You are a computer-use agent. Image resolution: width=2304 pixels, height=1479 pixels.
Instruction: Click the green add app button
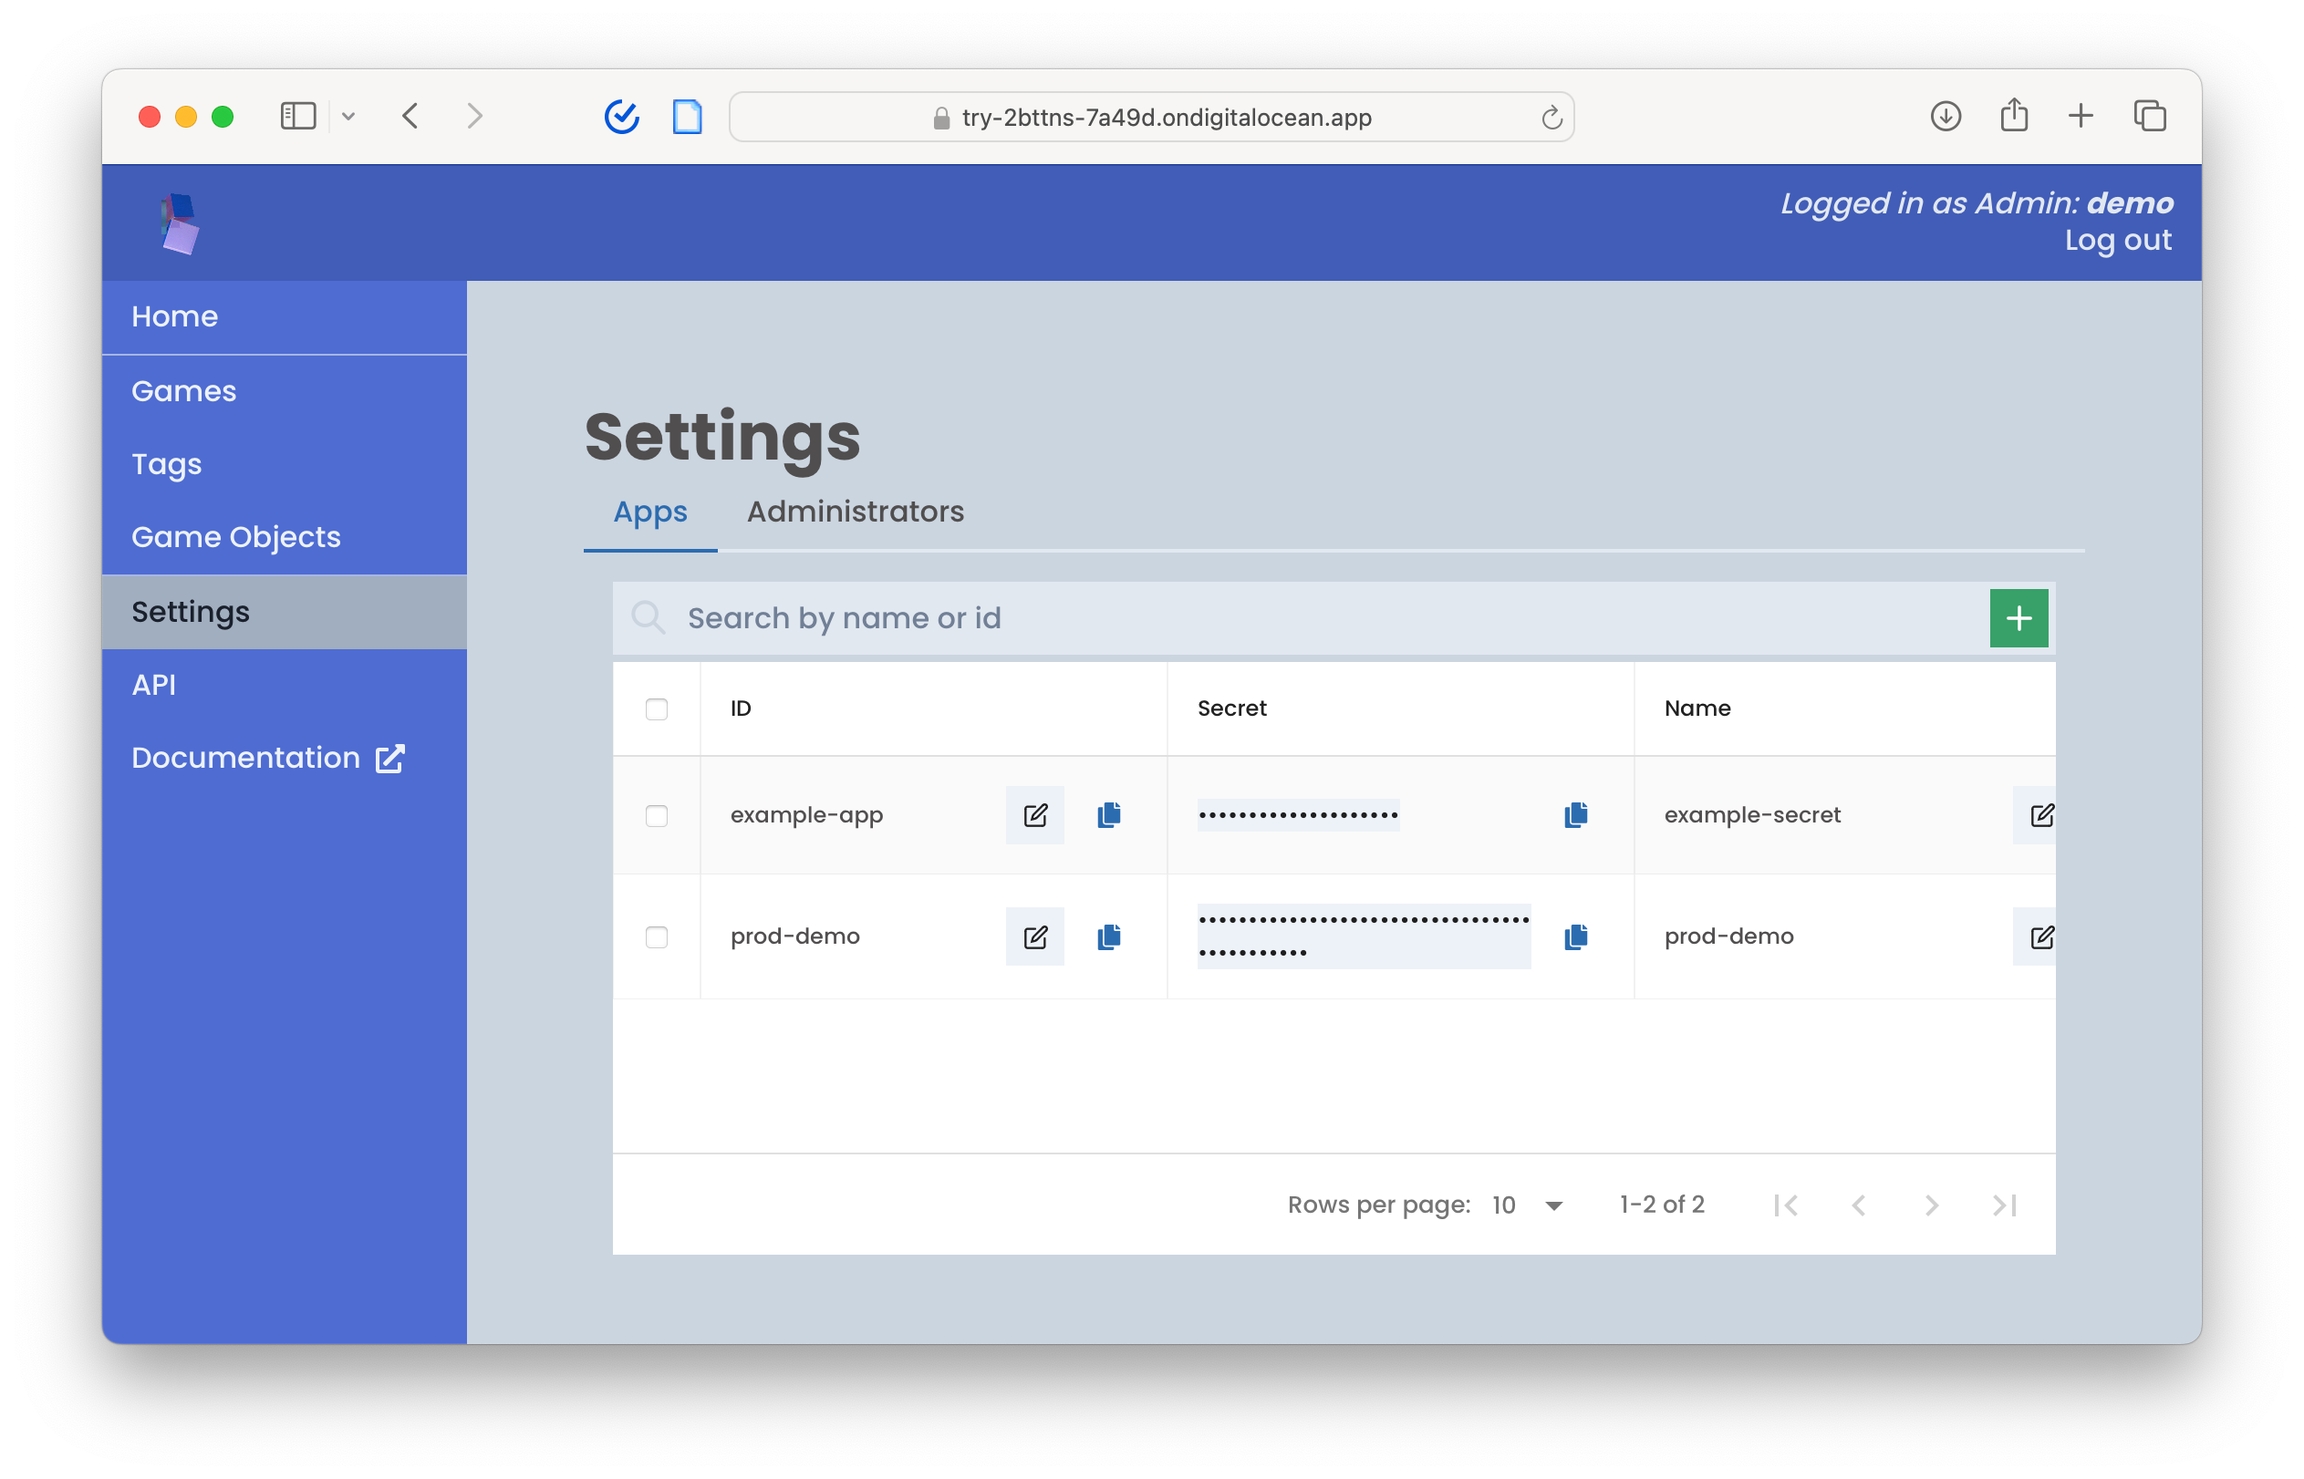click(2019, 618)
